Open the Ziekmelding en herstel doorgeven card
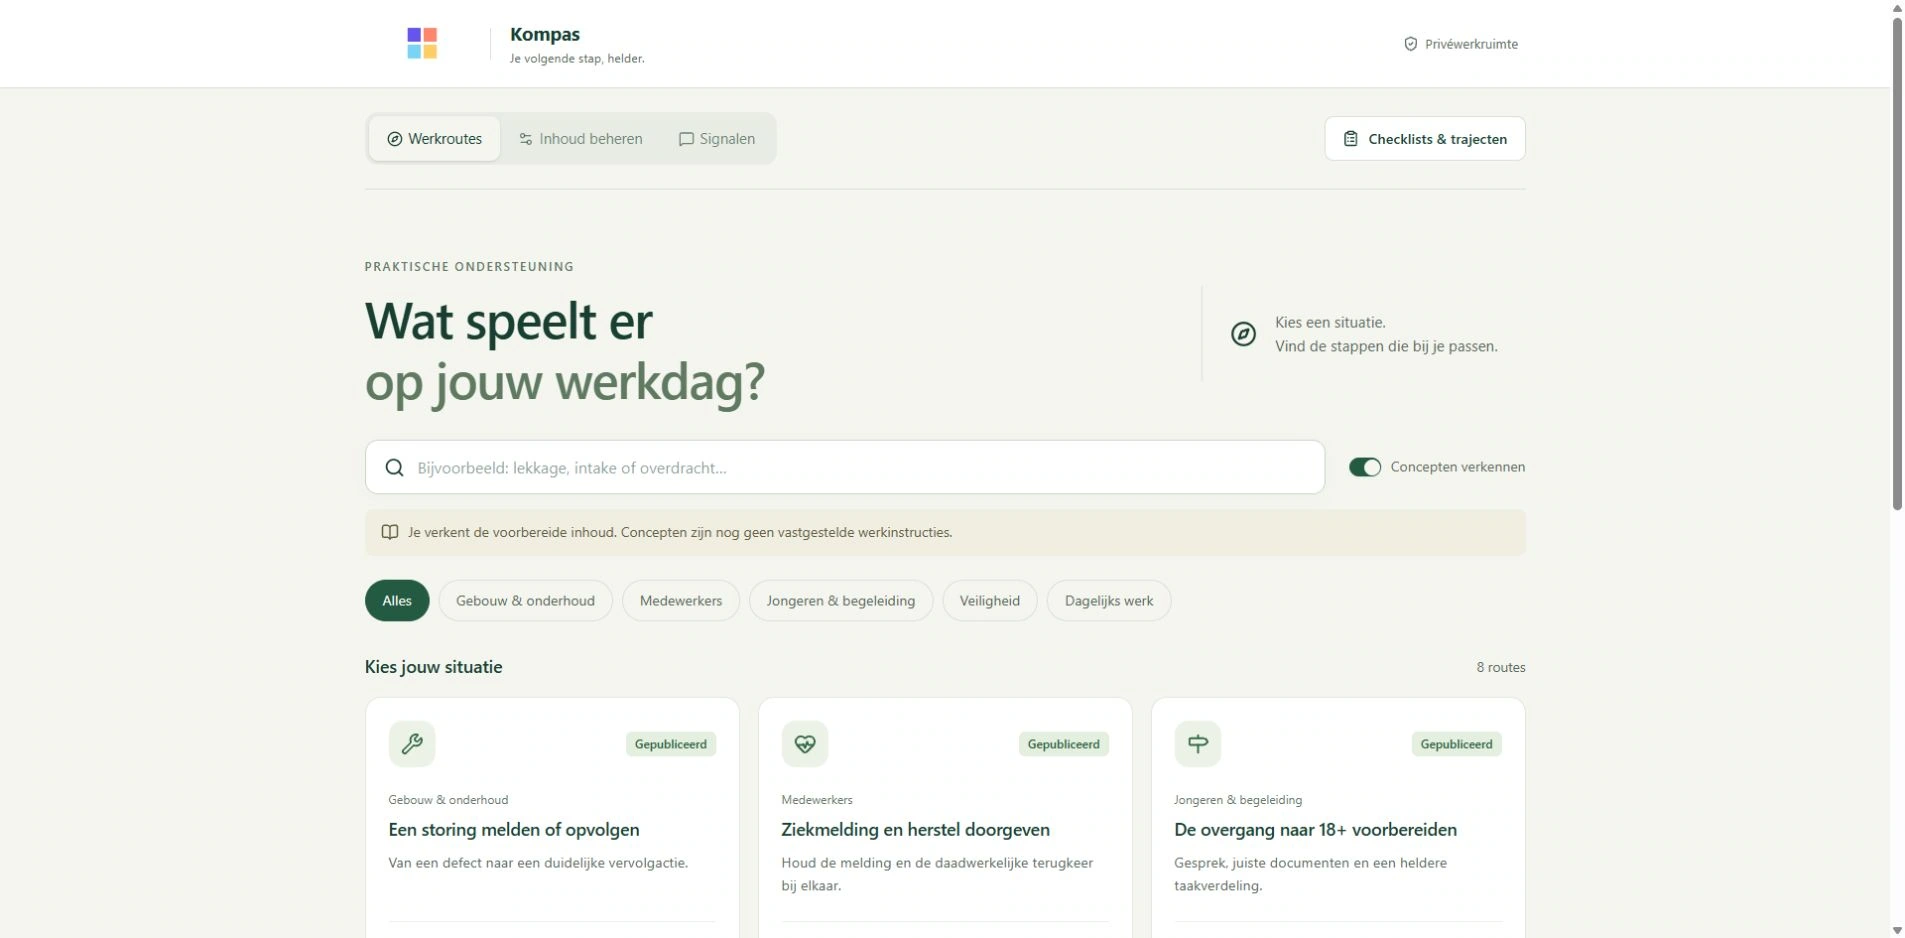1905x938 pixels. (x=945, y=818)
